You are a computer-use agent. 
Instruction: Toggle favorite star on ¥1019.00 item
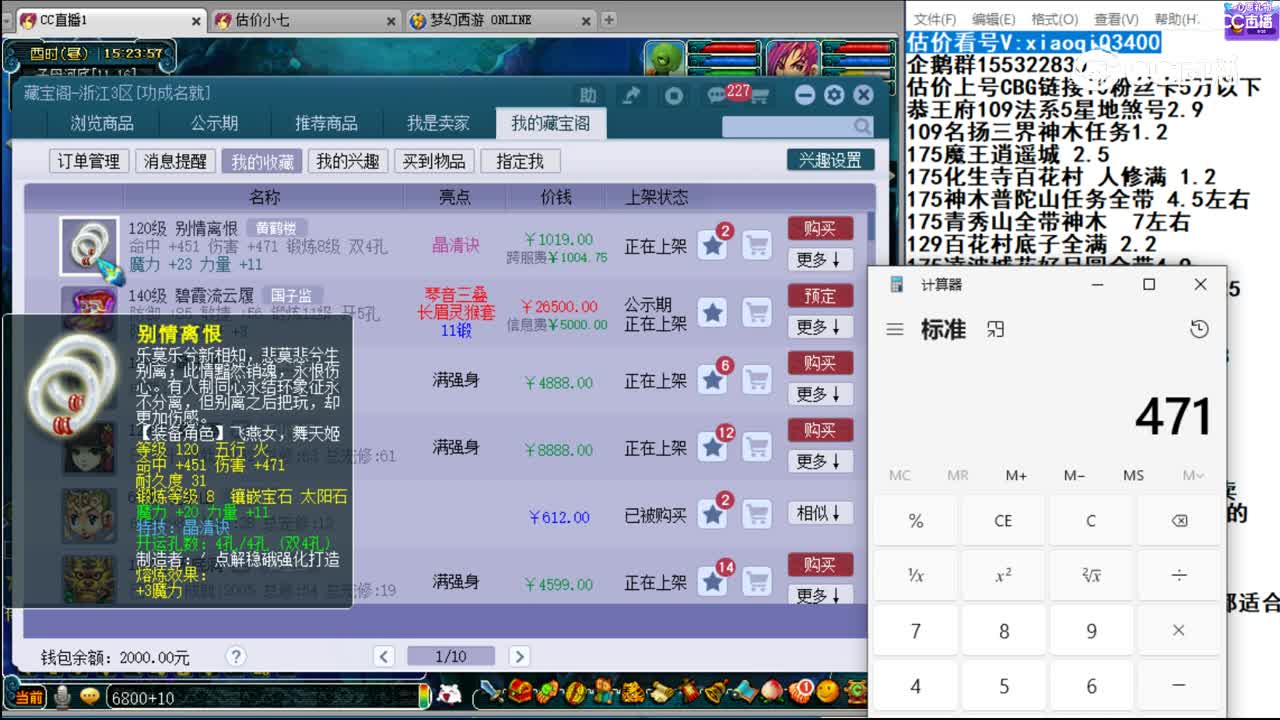point(712,245)
